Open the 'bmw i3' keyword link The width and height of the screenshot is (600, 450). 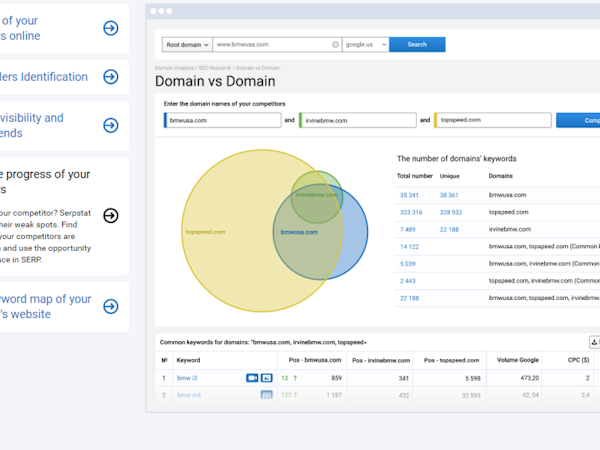coord(187,378)
